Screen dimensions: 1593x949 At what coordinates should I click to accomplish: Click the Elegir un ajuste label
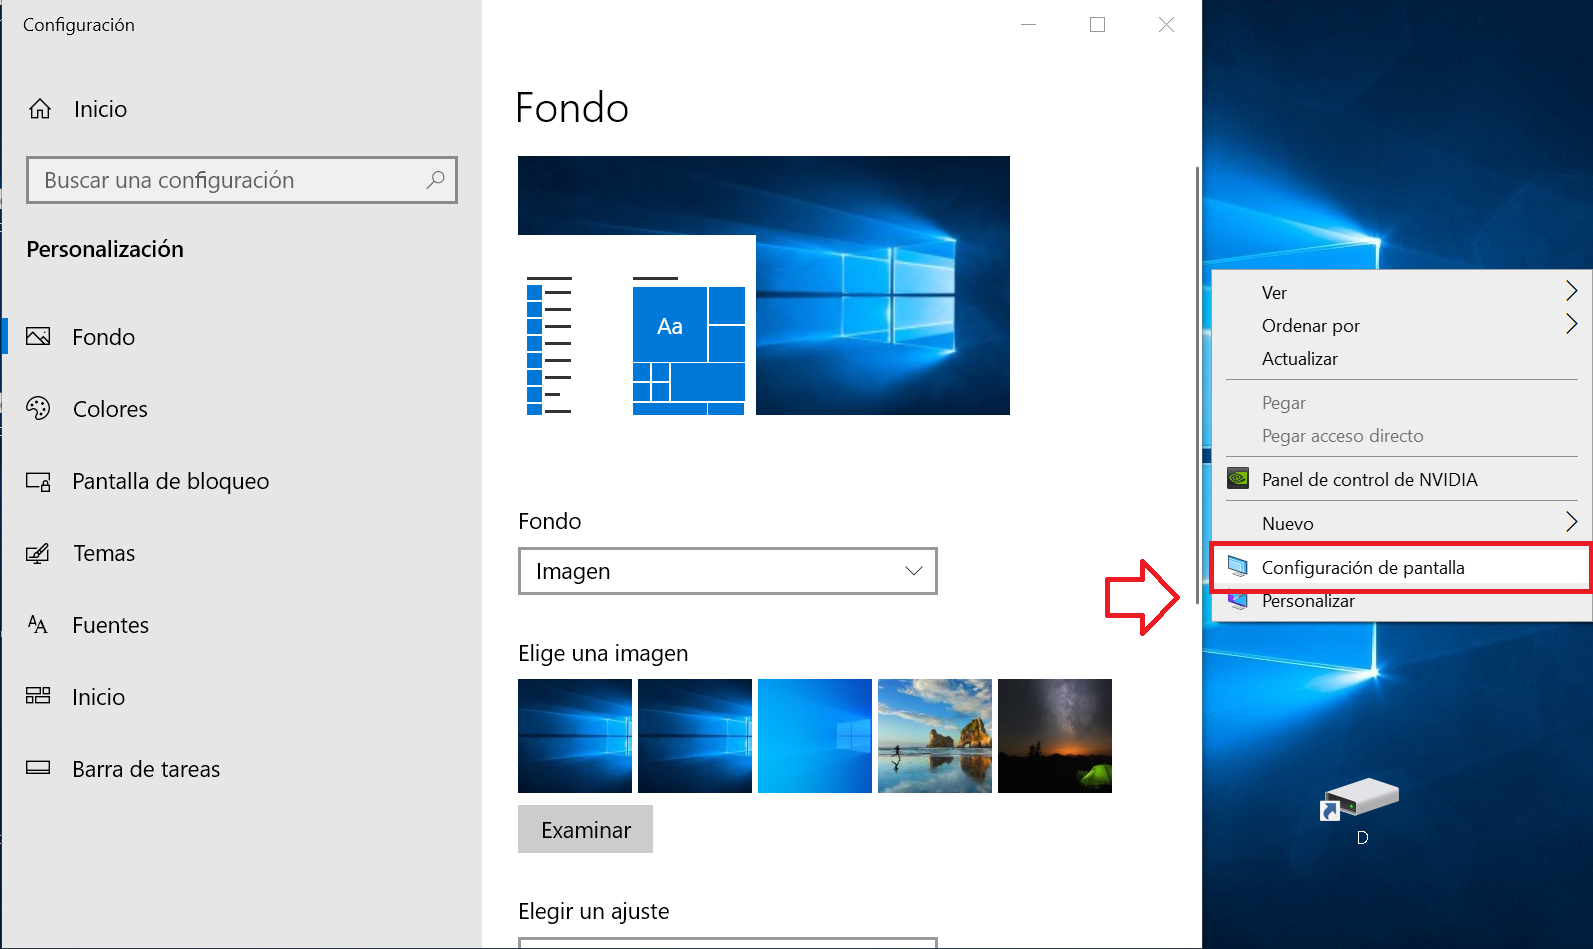pos(594,911)
